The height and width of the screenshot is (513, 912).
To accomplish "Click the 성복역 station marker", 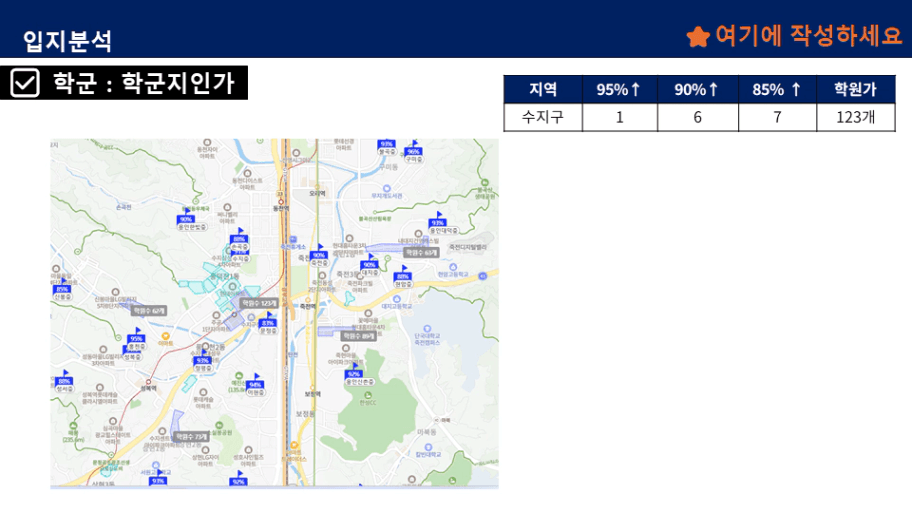I will (147, 381).
